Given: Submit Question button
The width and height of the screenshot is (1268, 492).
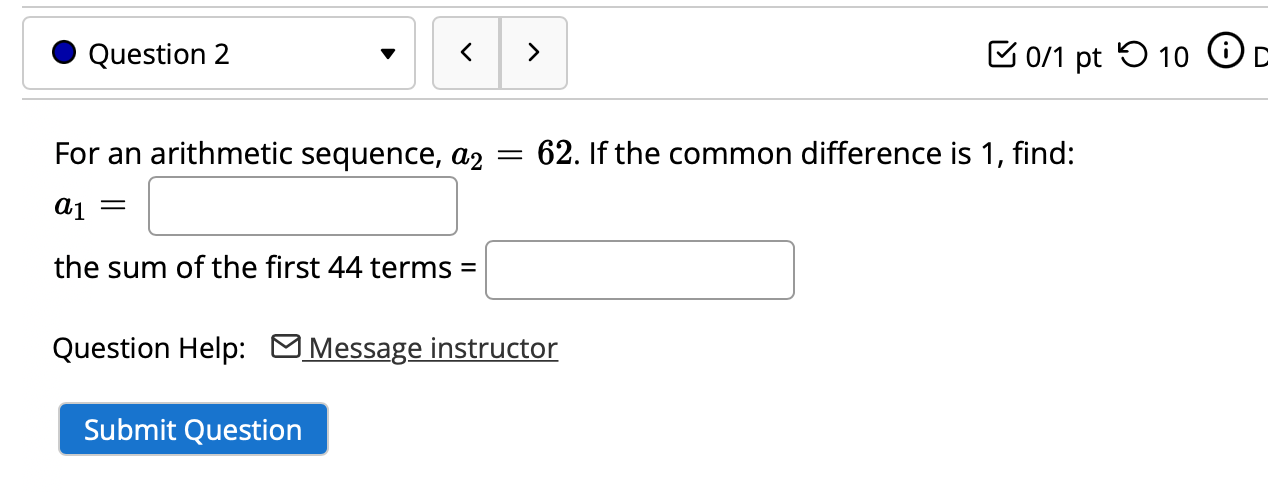Looking at the screenshot, I should (x=193, y=429).
